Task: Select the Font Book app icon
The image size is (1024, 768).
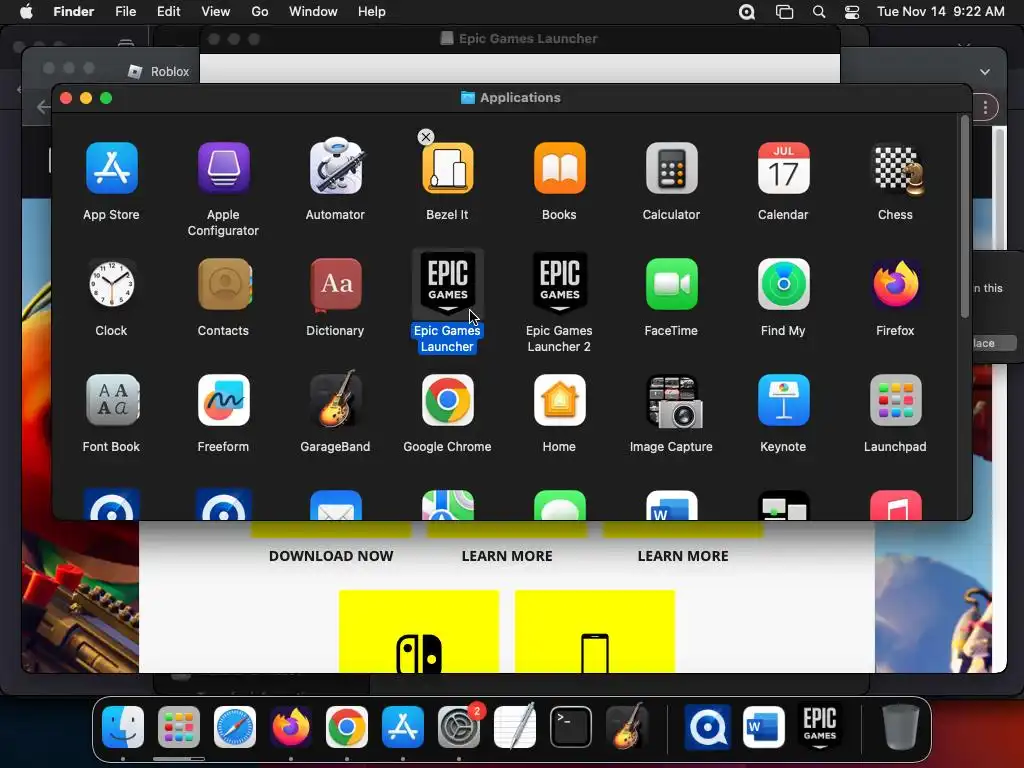Action: [x=112, y=400]
